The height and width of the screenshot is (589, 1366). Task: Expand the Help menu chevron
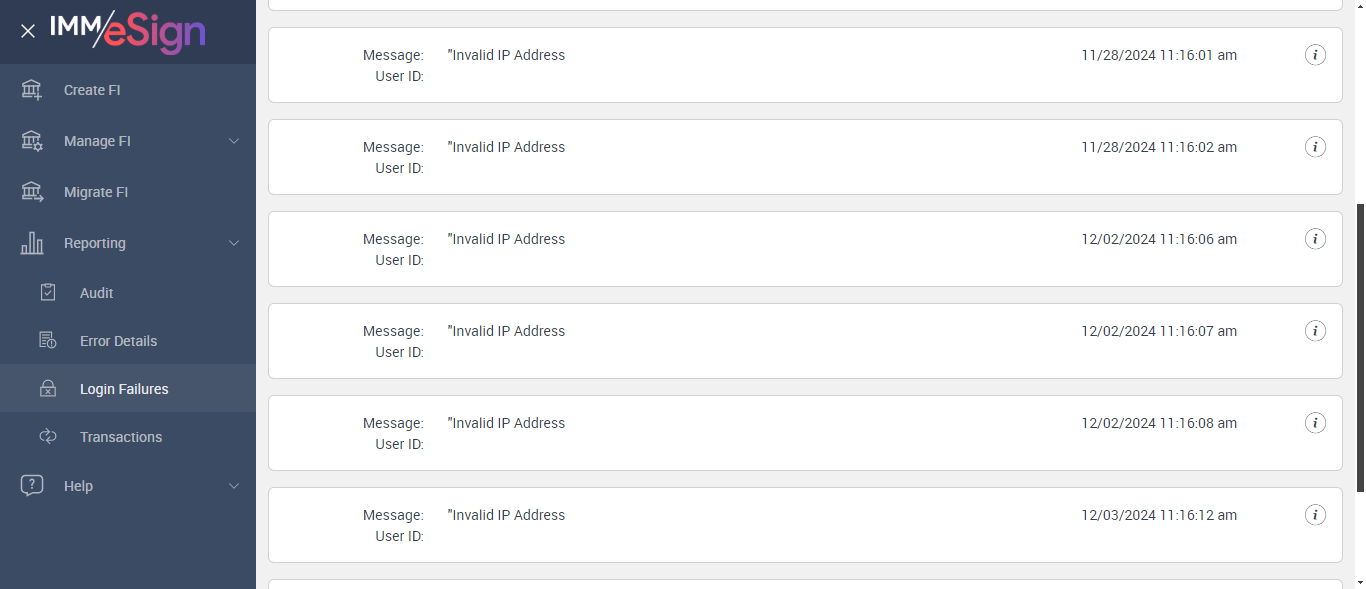(234, 486)
